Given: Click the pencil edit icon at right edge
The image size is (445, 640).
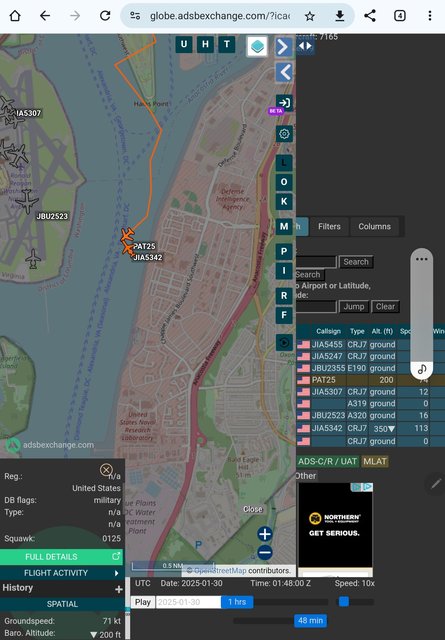Looking at the screenshot, I should tap(435, 484).
